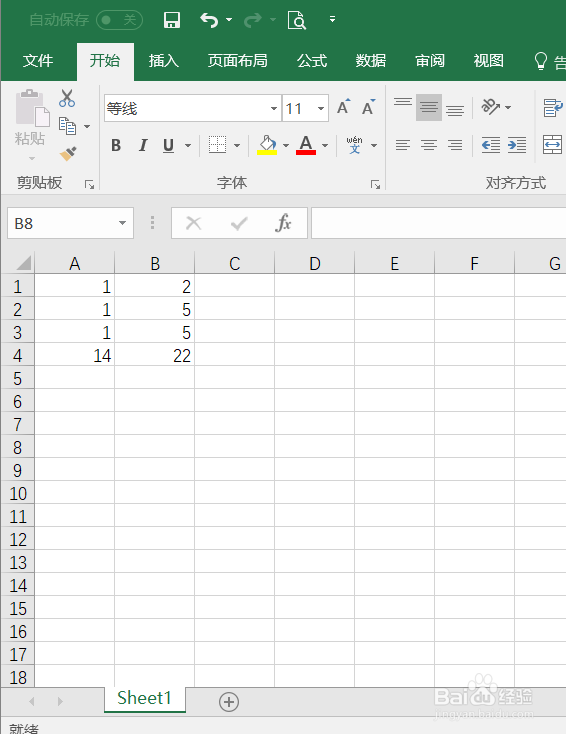Open Name Box dropdown arrow
Screen dimensions: 566x734
[x=122, y=223]
